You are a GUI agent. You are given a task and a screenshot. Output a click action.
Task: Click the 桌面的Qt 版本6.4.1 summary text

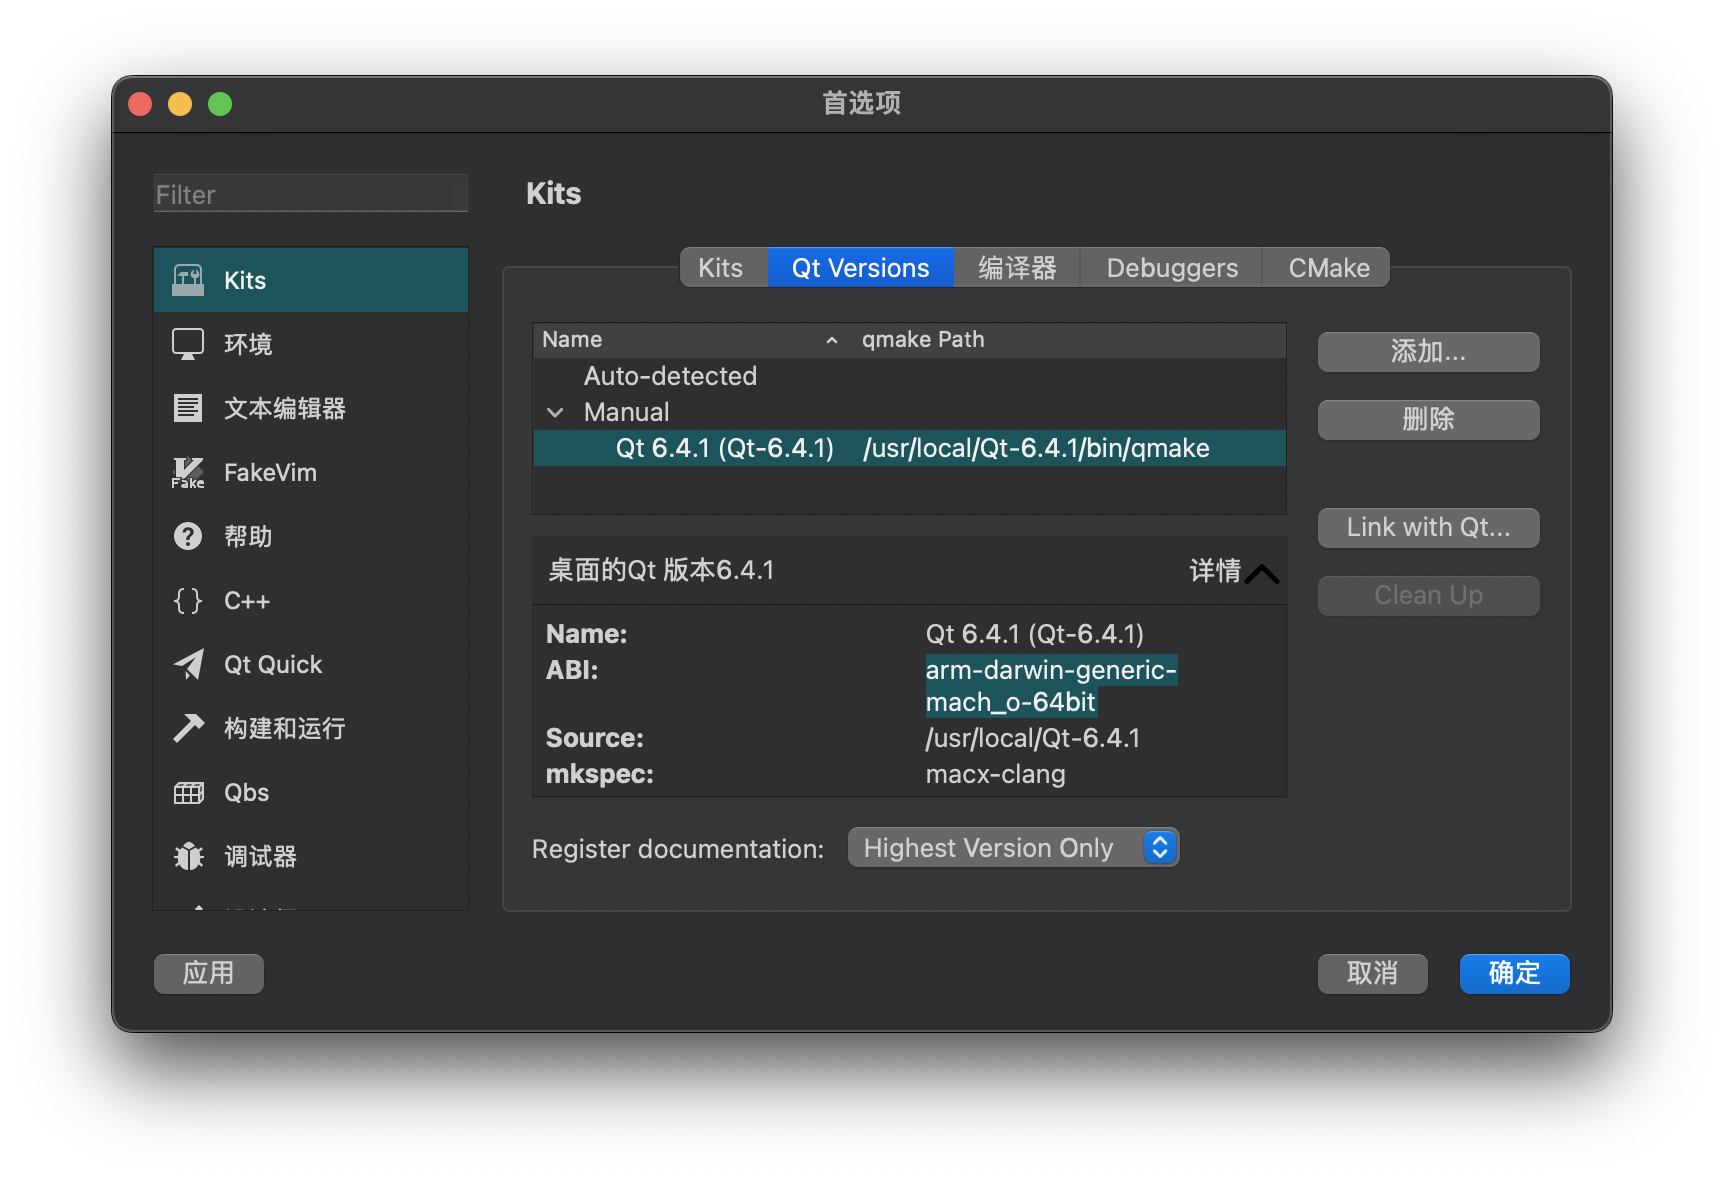point(661,570)
